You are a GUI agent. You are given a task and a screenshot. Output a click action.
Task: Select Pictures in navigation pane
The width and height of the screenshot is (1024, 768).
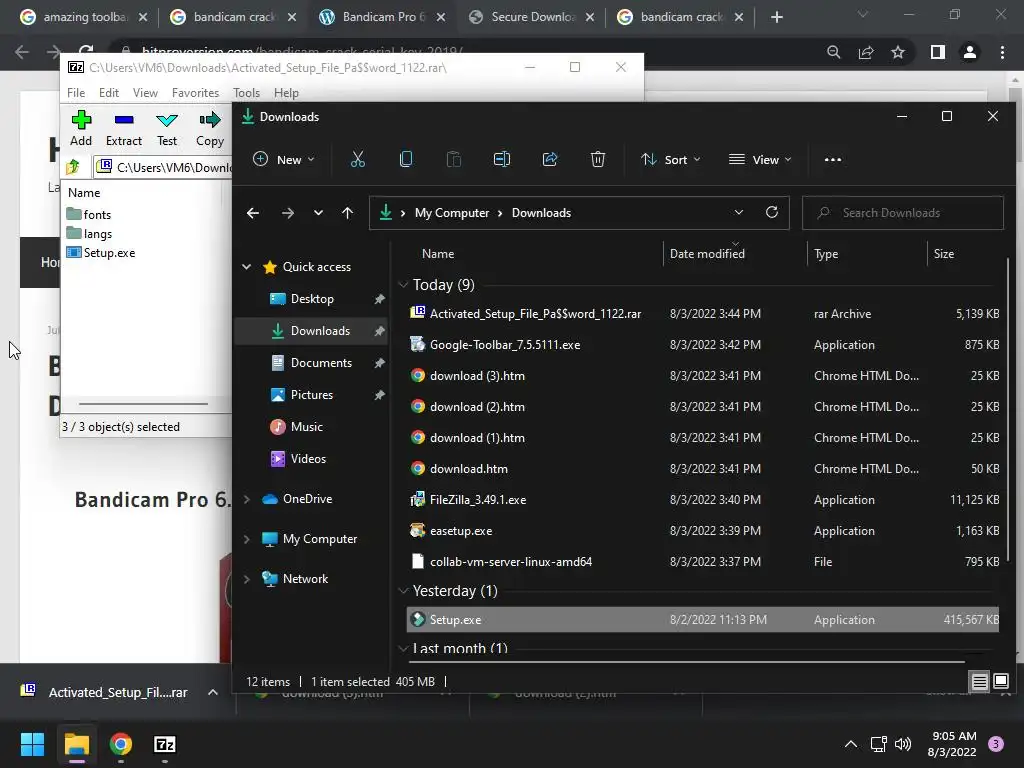click(x=312, y=395)
